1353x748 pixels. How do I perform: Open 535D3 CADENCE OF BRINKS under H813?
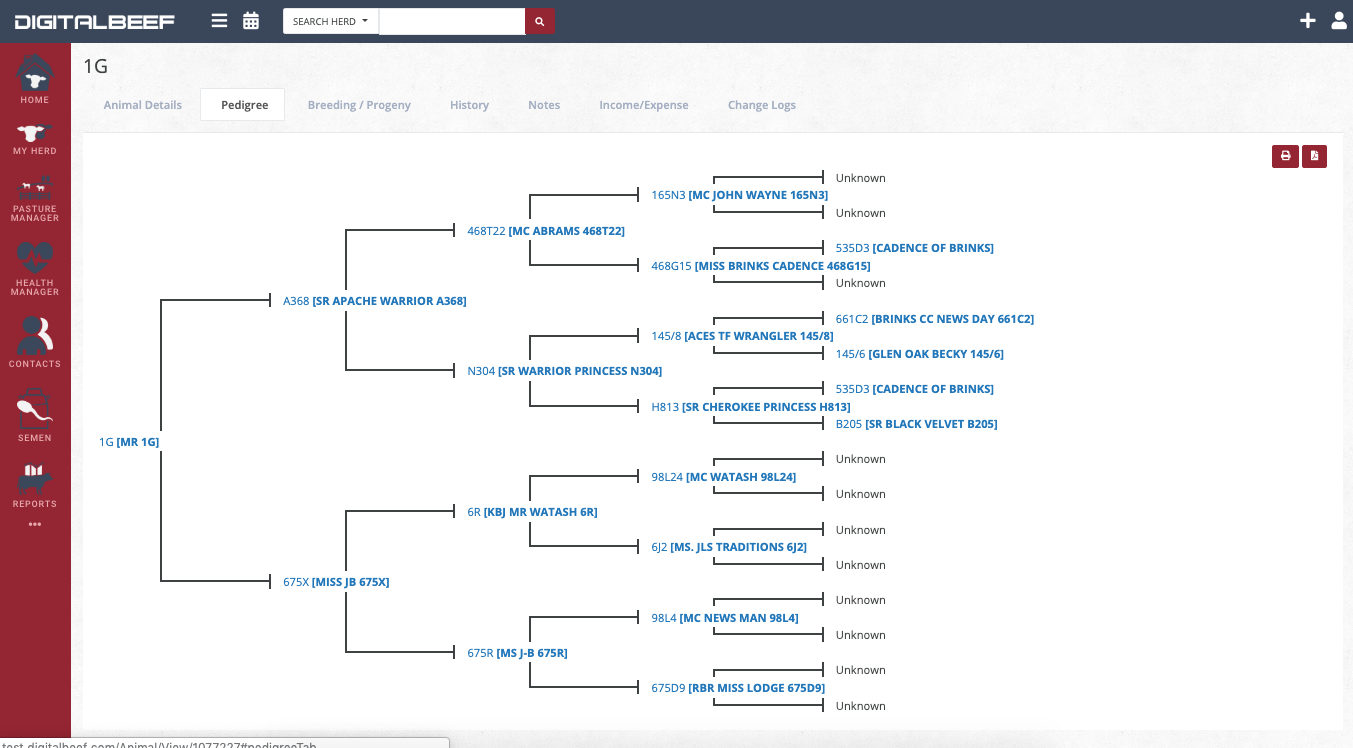pos(915,389)
